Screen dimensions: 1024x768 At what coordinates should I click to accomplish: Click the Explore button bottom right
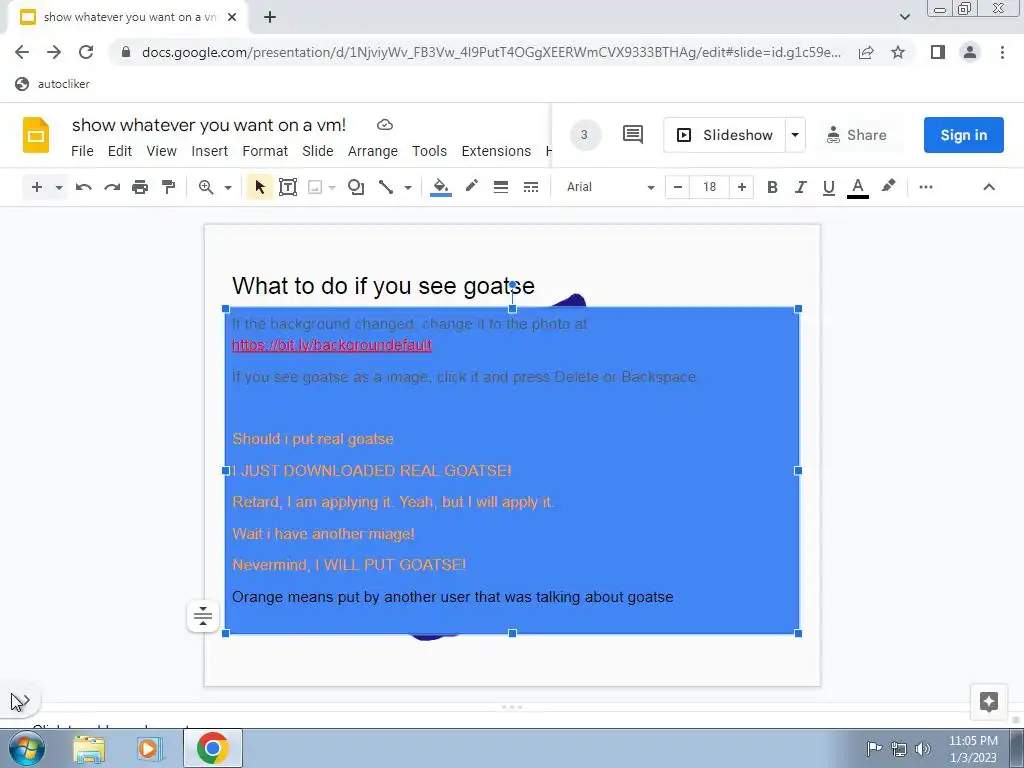click(988, 701)
